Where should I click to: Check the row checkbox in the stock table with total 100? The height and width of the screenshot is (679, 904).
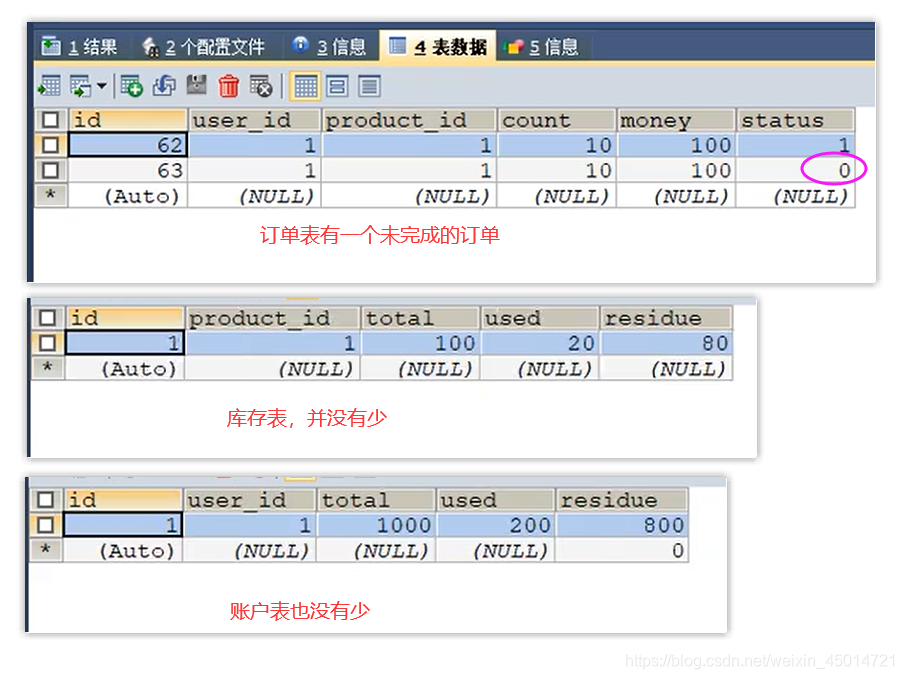(x=47, y=343)
